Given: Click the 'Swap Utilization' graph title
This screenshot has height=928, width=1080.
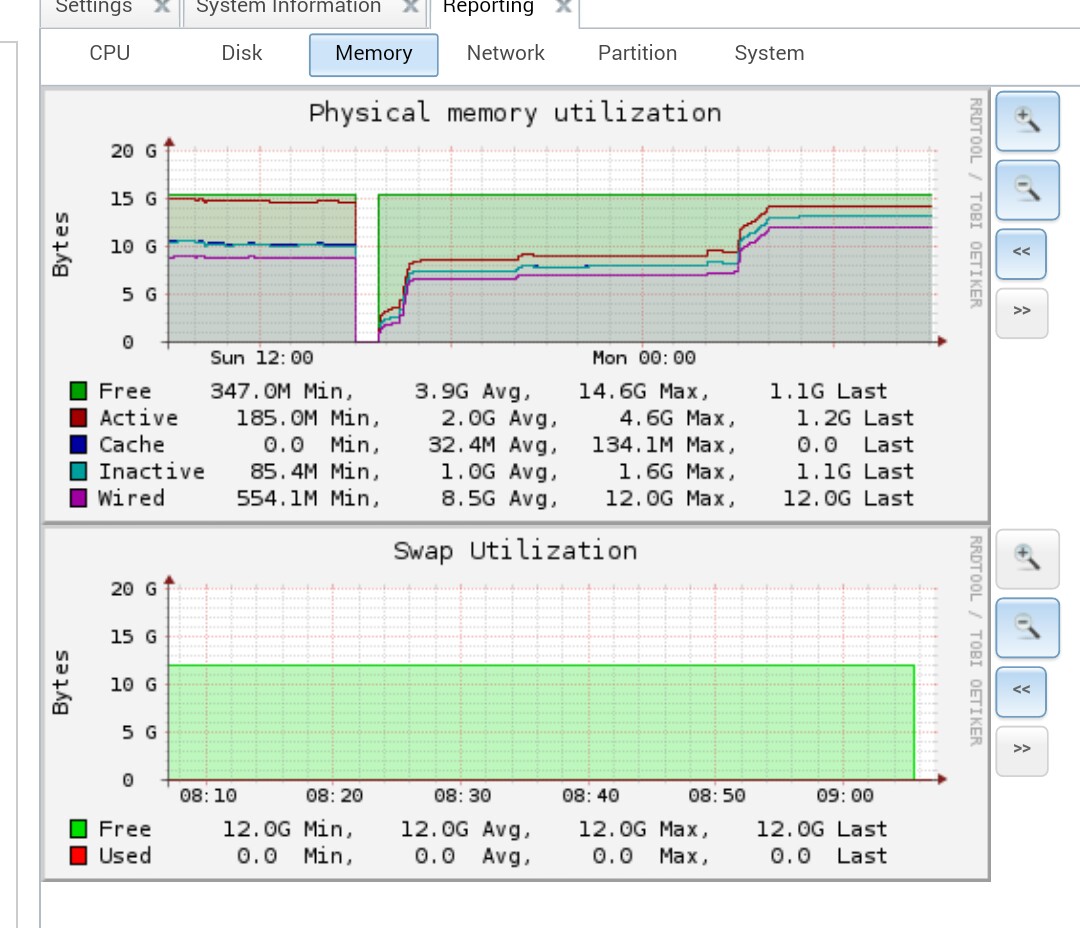Looking at the screenshot, I should click(x=515, y=551).
